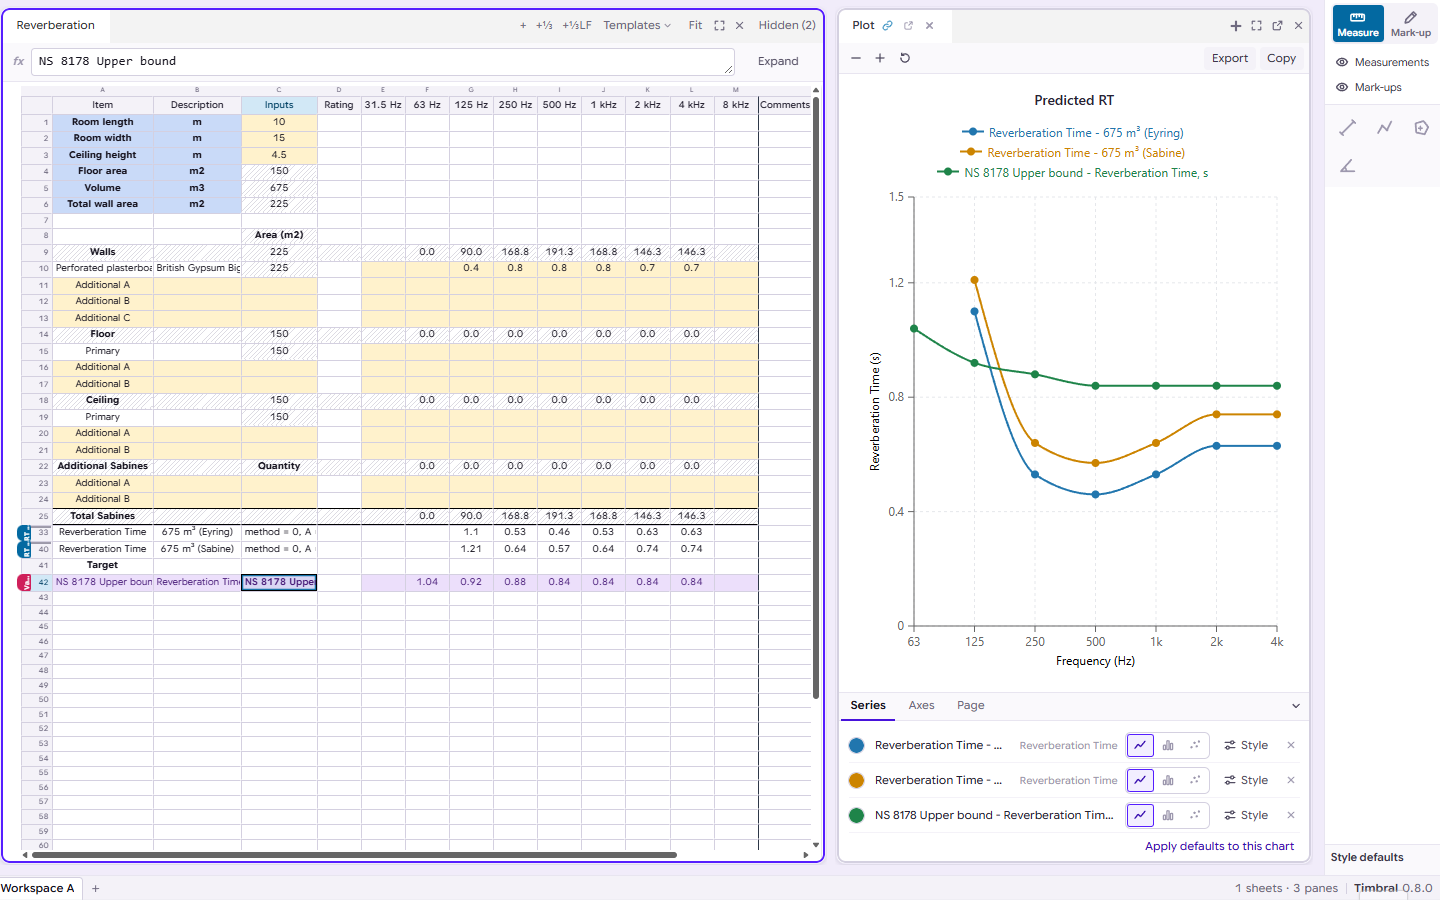The image size is (1440, 900).
Task: Select the polyline measure tool
Action: pyautogui.click(x=1385, y=127)
